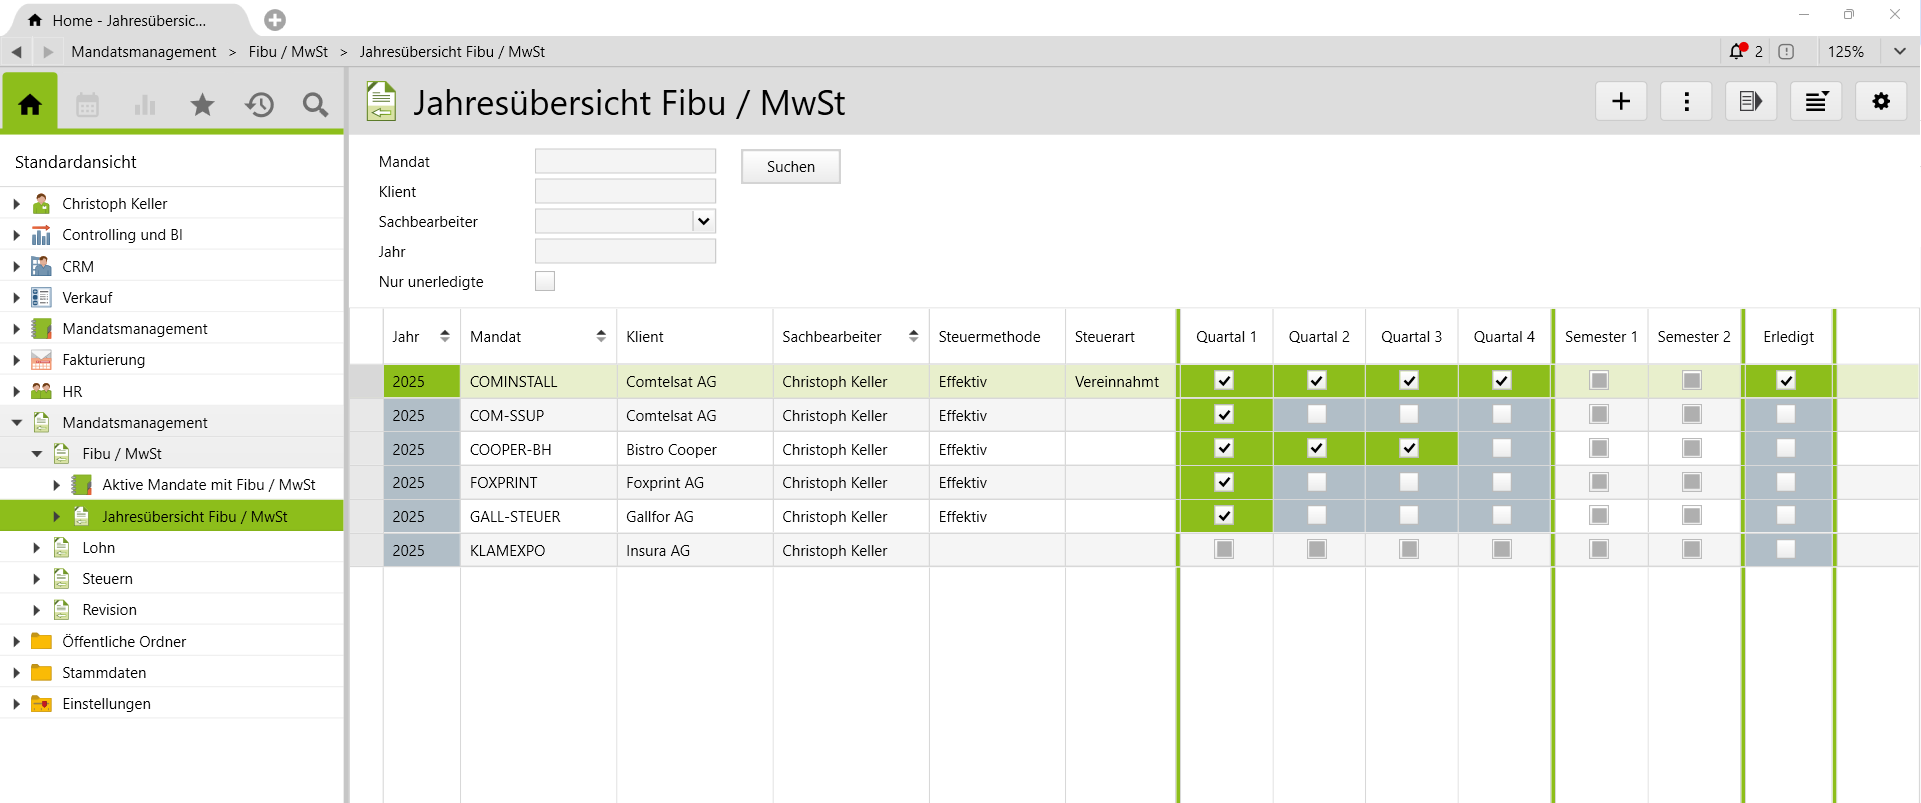
Task: Open the Home tab in the sidebar
Action: (x=30, y=103)
